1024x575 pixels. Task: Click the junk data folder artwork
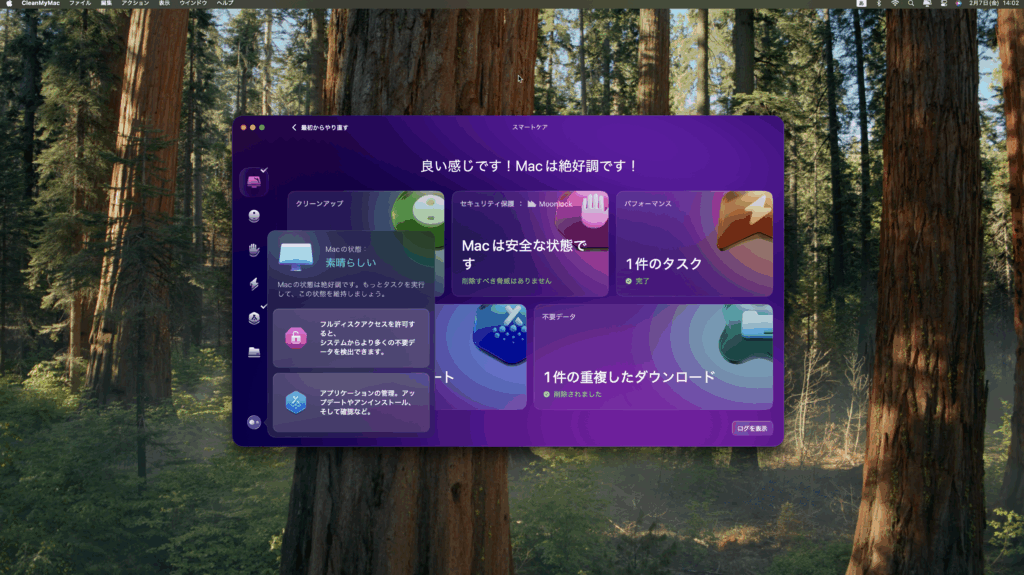coord(746,333)
